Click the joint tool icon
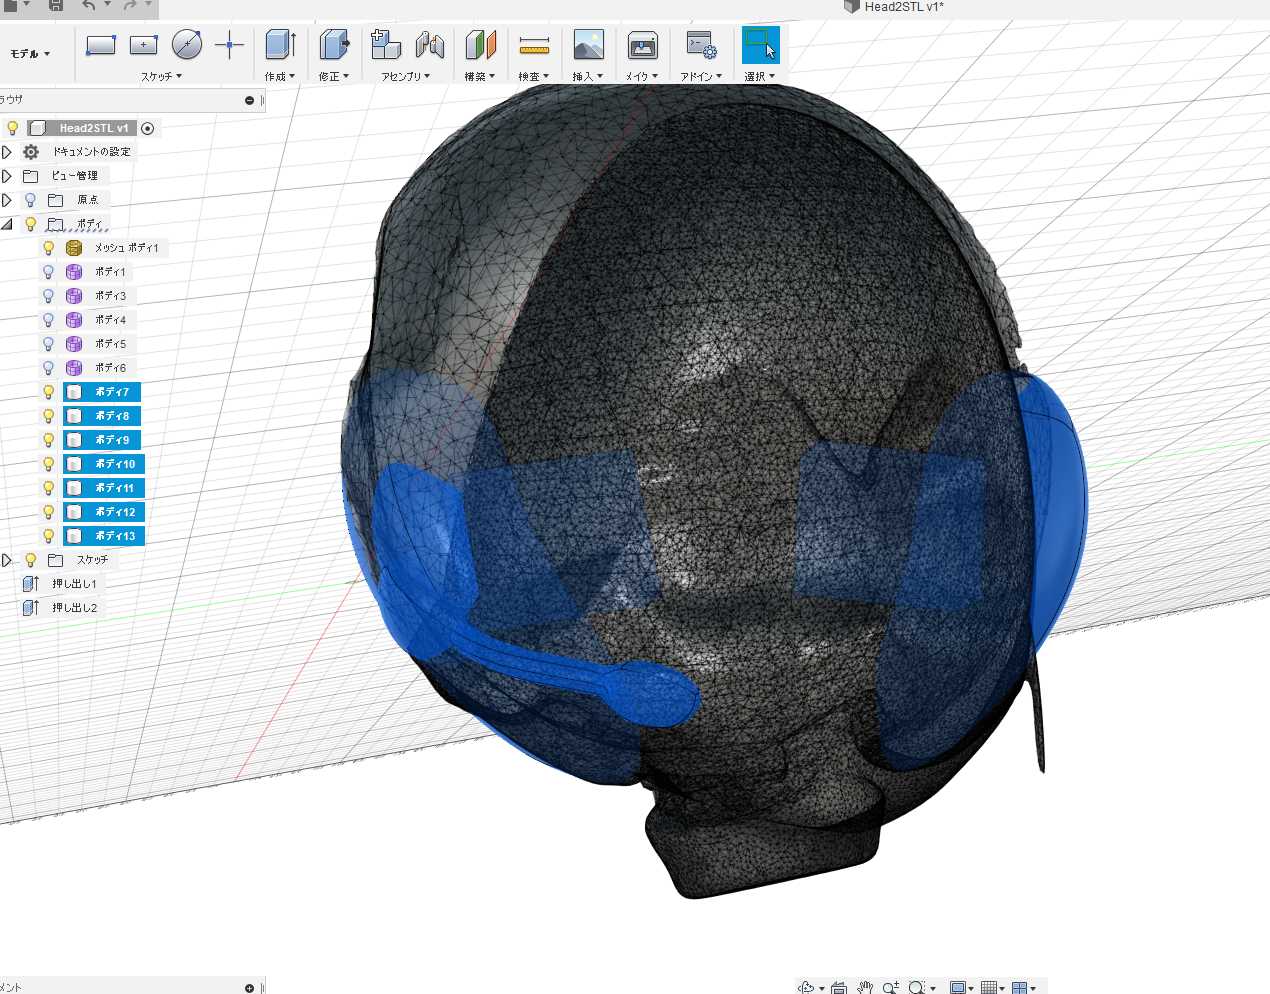The height and width of the screenshot is (994, 1270). (x=430, y=45)
